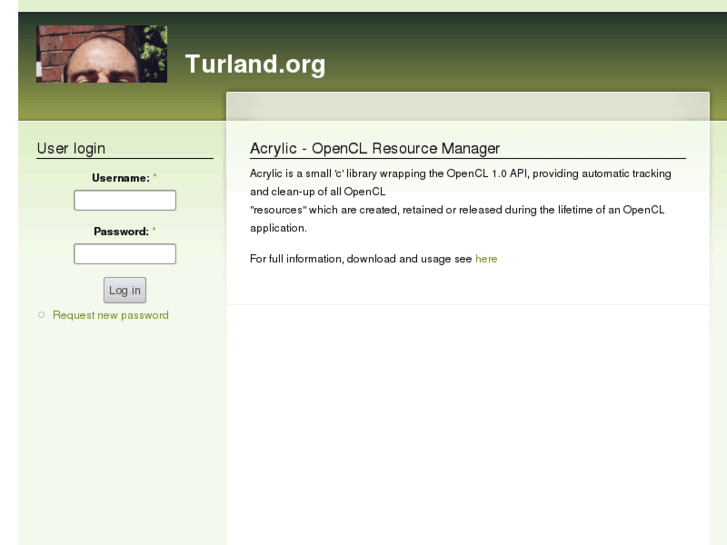Click the Log in button
Screen dimensions: 727x545
125,290
